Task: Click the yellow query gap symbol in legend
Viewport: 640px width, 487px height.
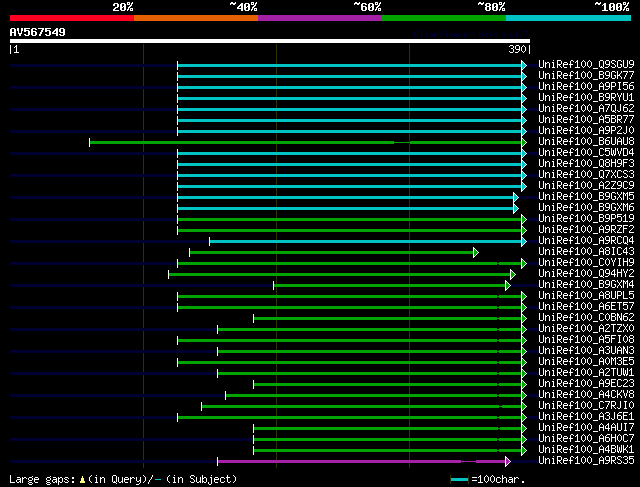Action: click(x=82, y=479)
